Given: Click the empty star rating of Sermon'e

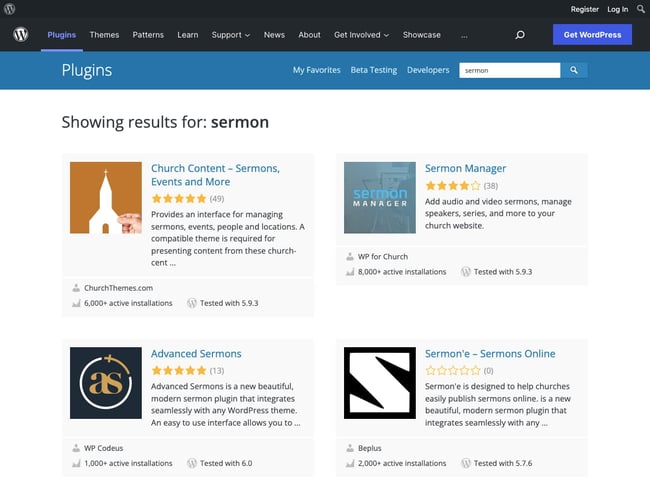Looking at the screenshot, I should 453,371.
